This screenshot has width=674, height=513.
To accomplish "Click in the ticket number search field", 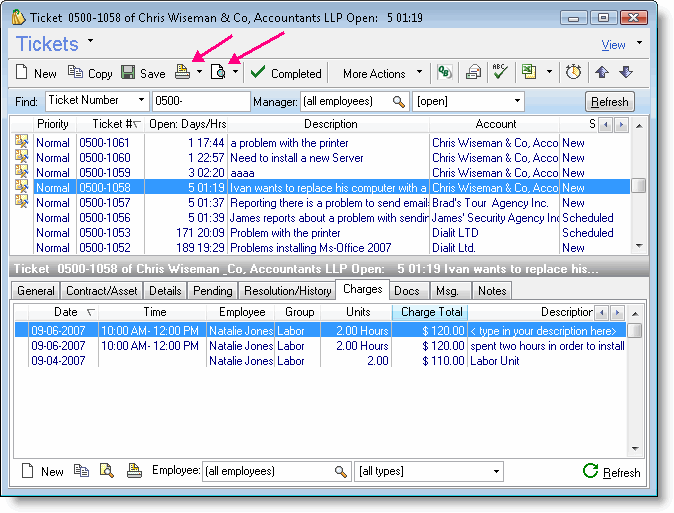I will point(201,102).
